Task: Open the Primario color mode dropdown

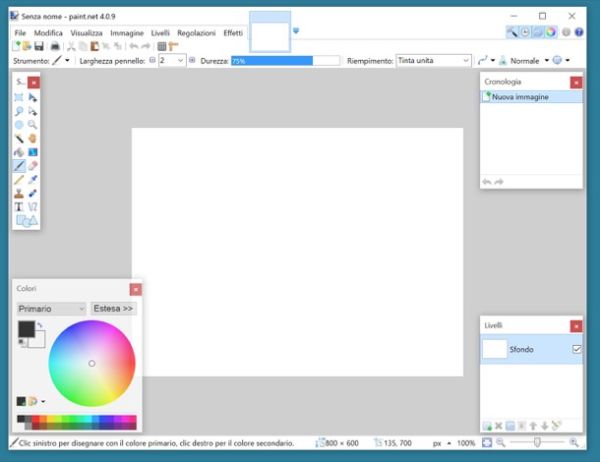Action: (51, 309)
